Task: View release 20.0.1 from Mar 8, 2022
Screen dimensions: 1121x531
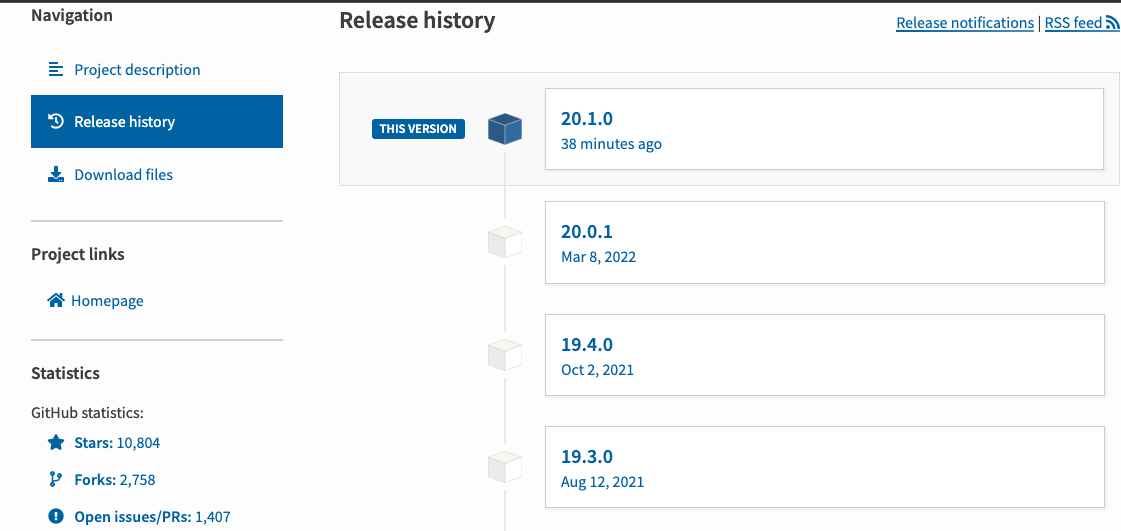Action: [824, 243]
